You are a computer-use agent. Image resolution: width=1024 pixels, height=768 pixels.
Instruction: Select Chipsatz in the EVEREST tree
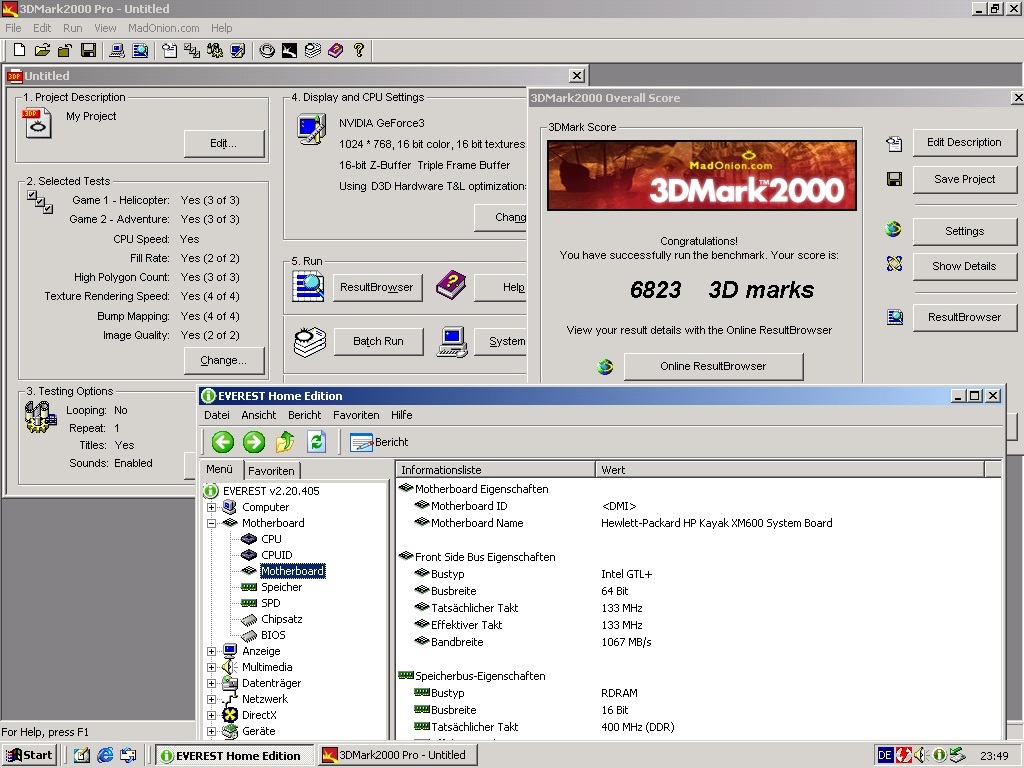[x=281, y=619]
